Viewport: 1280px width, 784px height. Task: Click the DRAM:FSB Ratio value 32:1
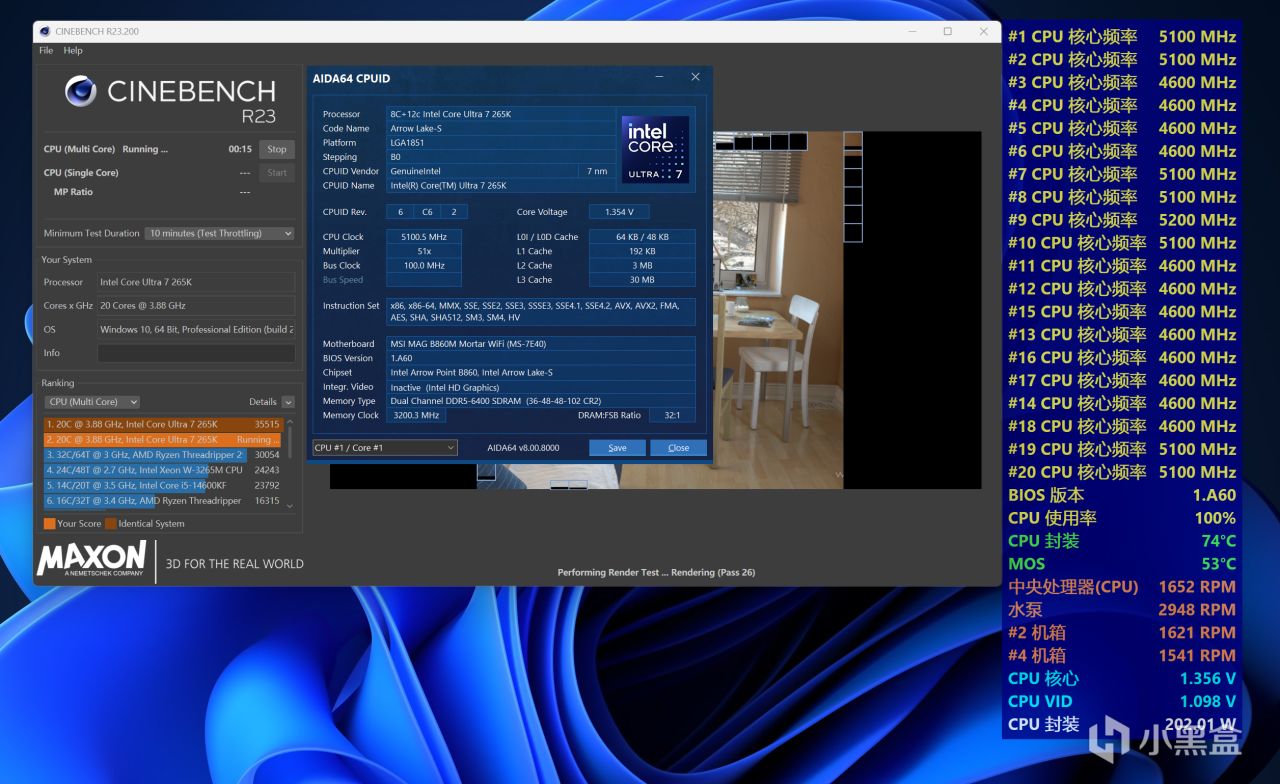(672, 415)
